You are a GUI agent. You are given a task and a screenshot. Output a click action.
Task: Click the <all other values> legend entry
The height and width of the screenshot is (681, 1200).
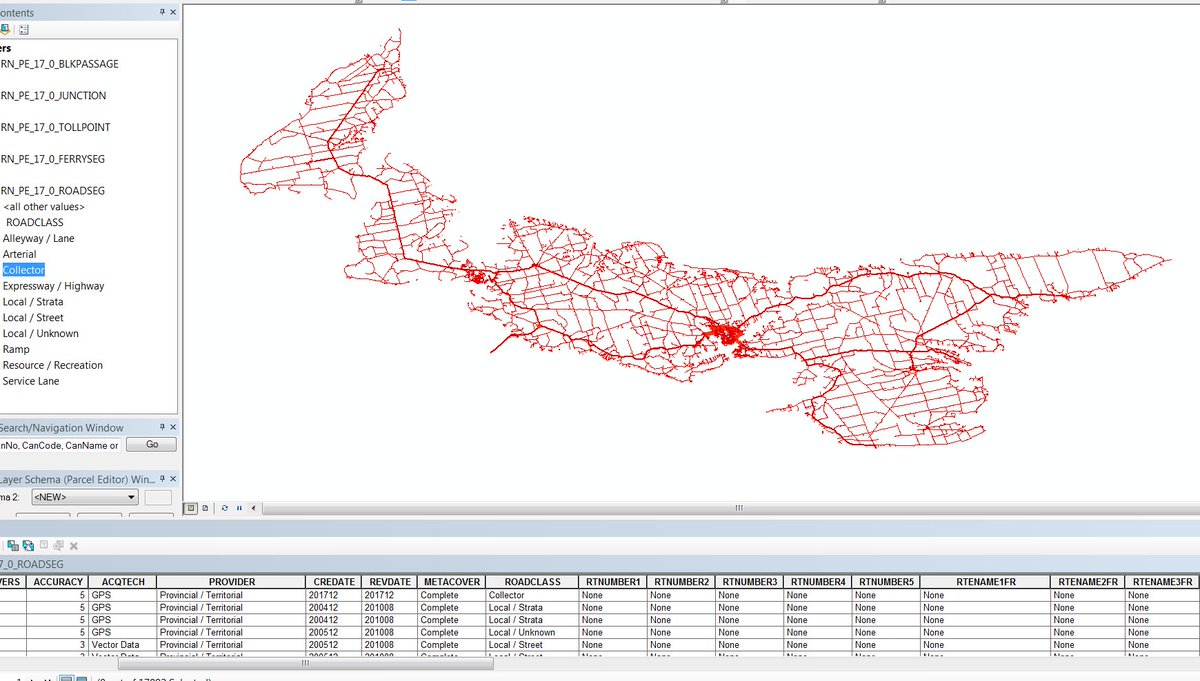[44, 207]
